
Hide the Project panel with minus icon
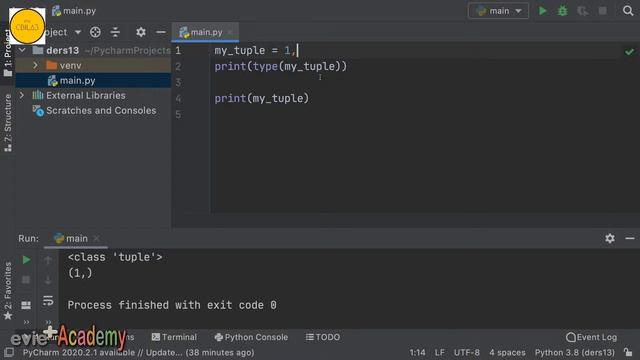tap(161, 32)
